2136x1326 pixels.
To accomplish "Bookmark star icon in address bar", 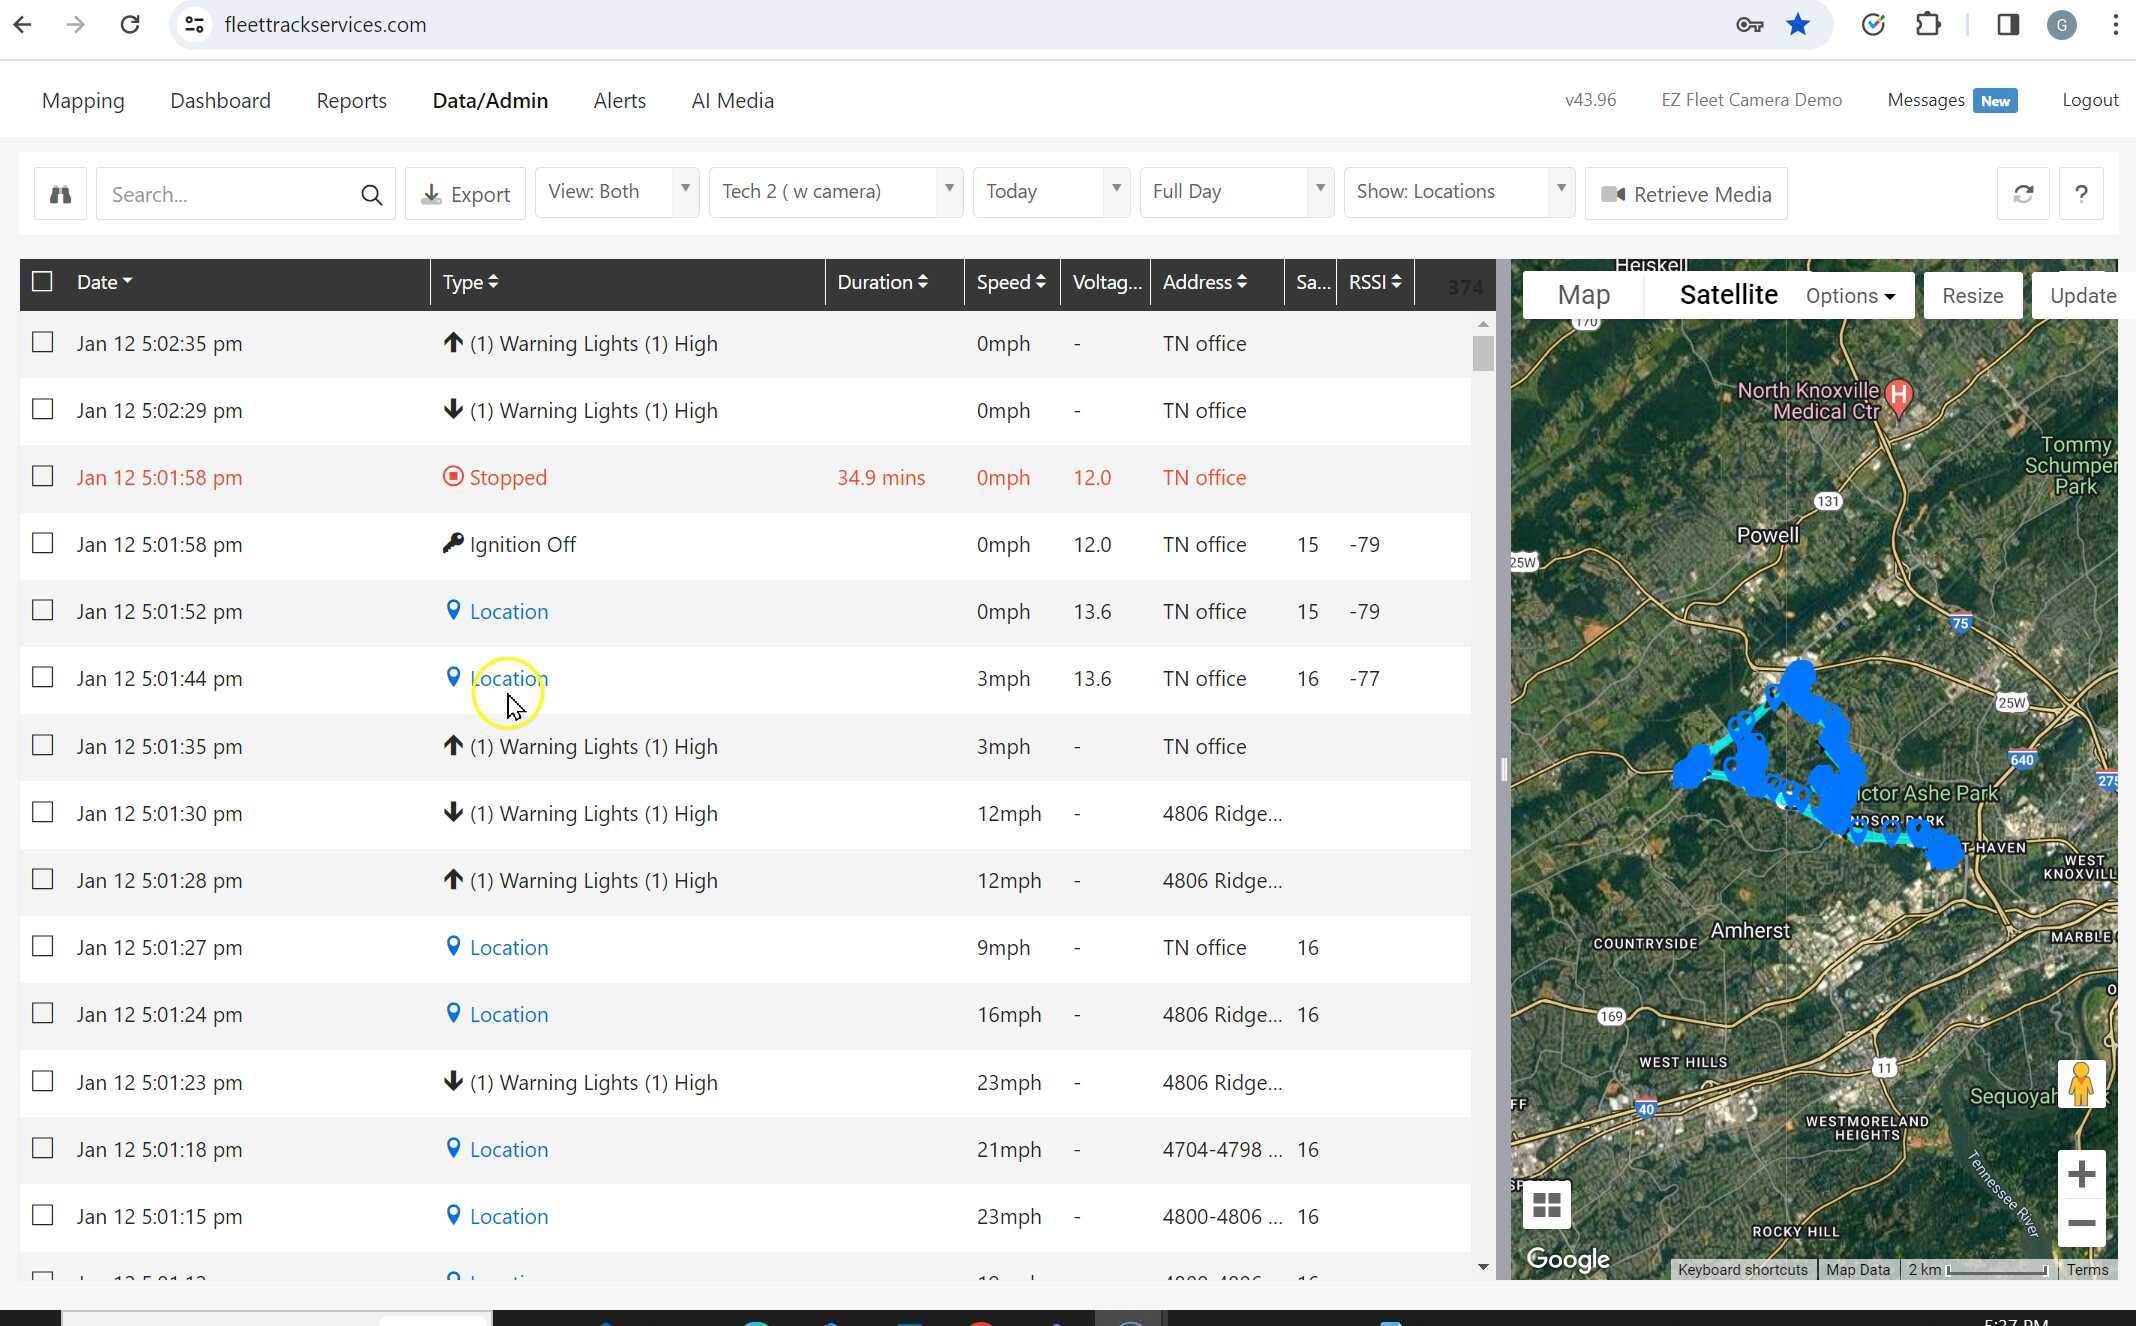I will [x=1798, y=25].
